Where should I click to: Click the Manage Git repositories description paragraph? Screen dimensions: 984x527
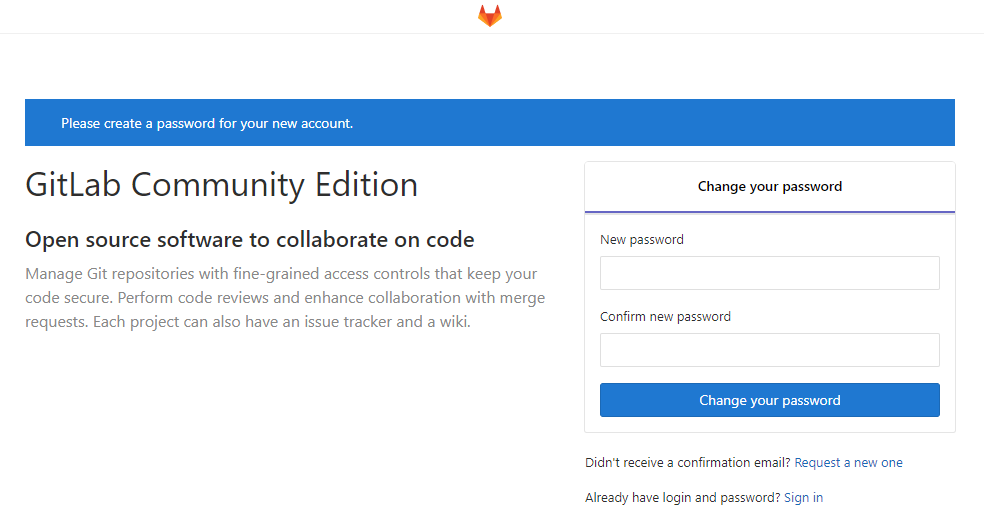coord(285,298)
